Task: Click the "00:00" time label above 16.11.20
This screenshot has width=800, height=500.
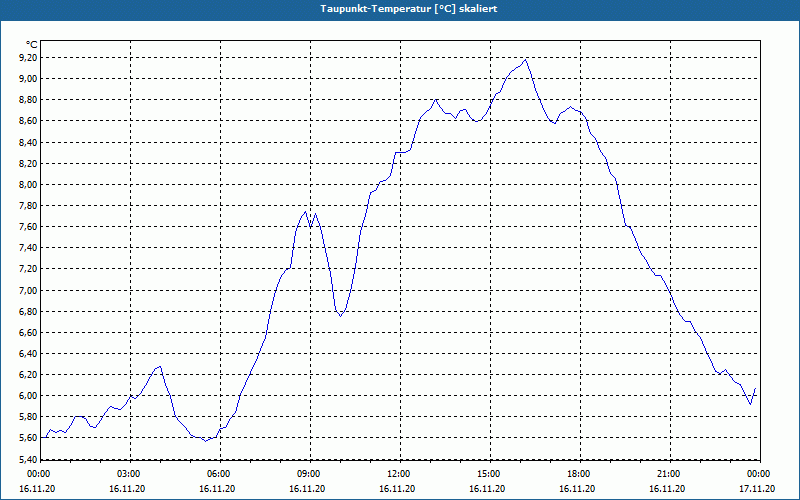Action: pyautogui.click(x=37, y=474)
